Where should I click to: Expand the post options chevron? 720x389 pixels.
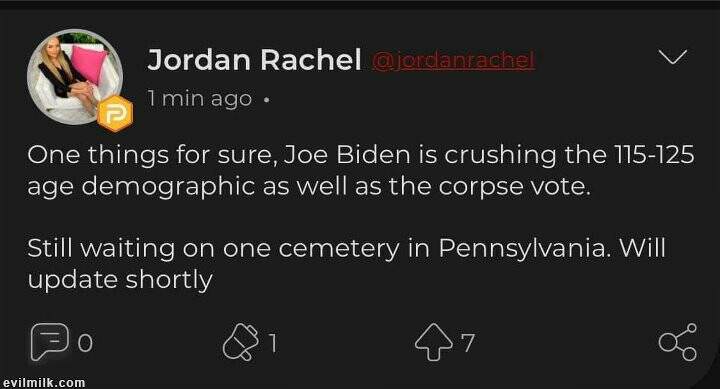673,57
